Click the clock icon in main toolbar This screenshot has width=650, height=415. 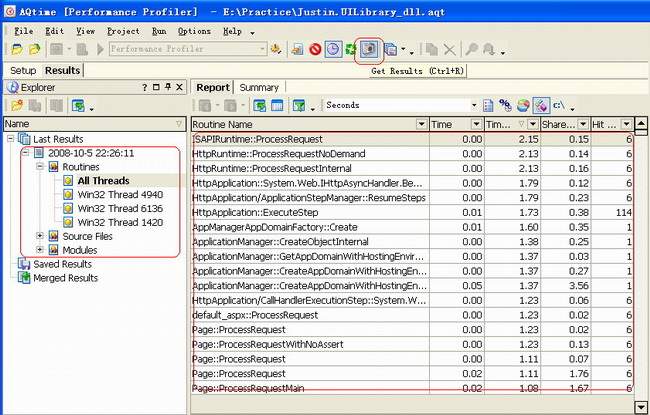(332, 48)
